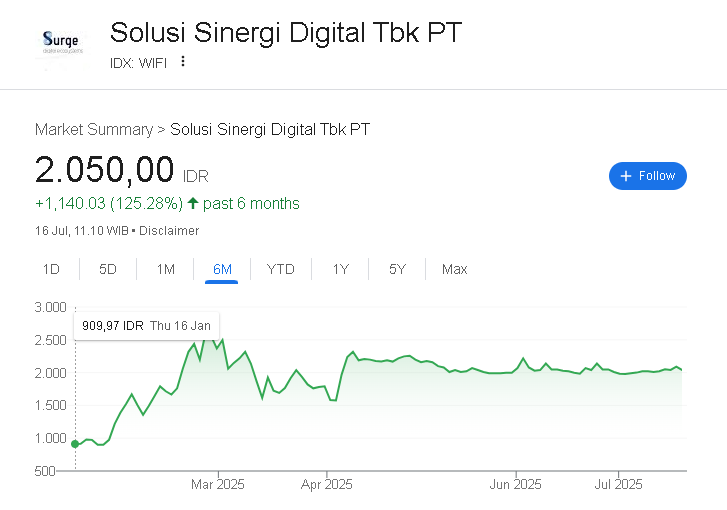
Task: Show the 1M chart range
Action: [x=165, y=269]
